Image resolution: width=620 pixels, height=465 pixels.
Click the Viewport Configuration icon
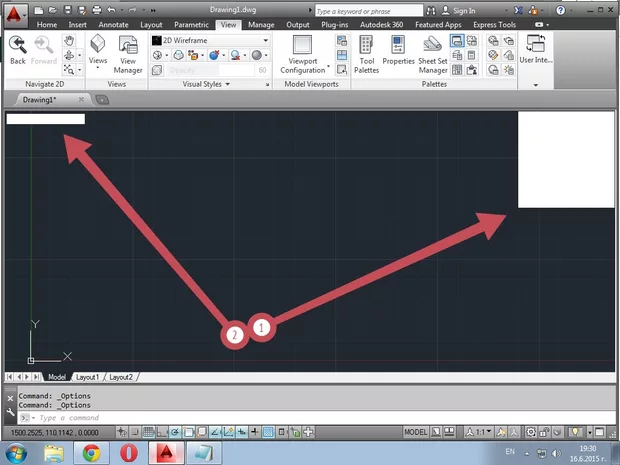302,44
